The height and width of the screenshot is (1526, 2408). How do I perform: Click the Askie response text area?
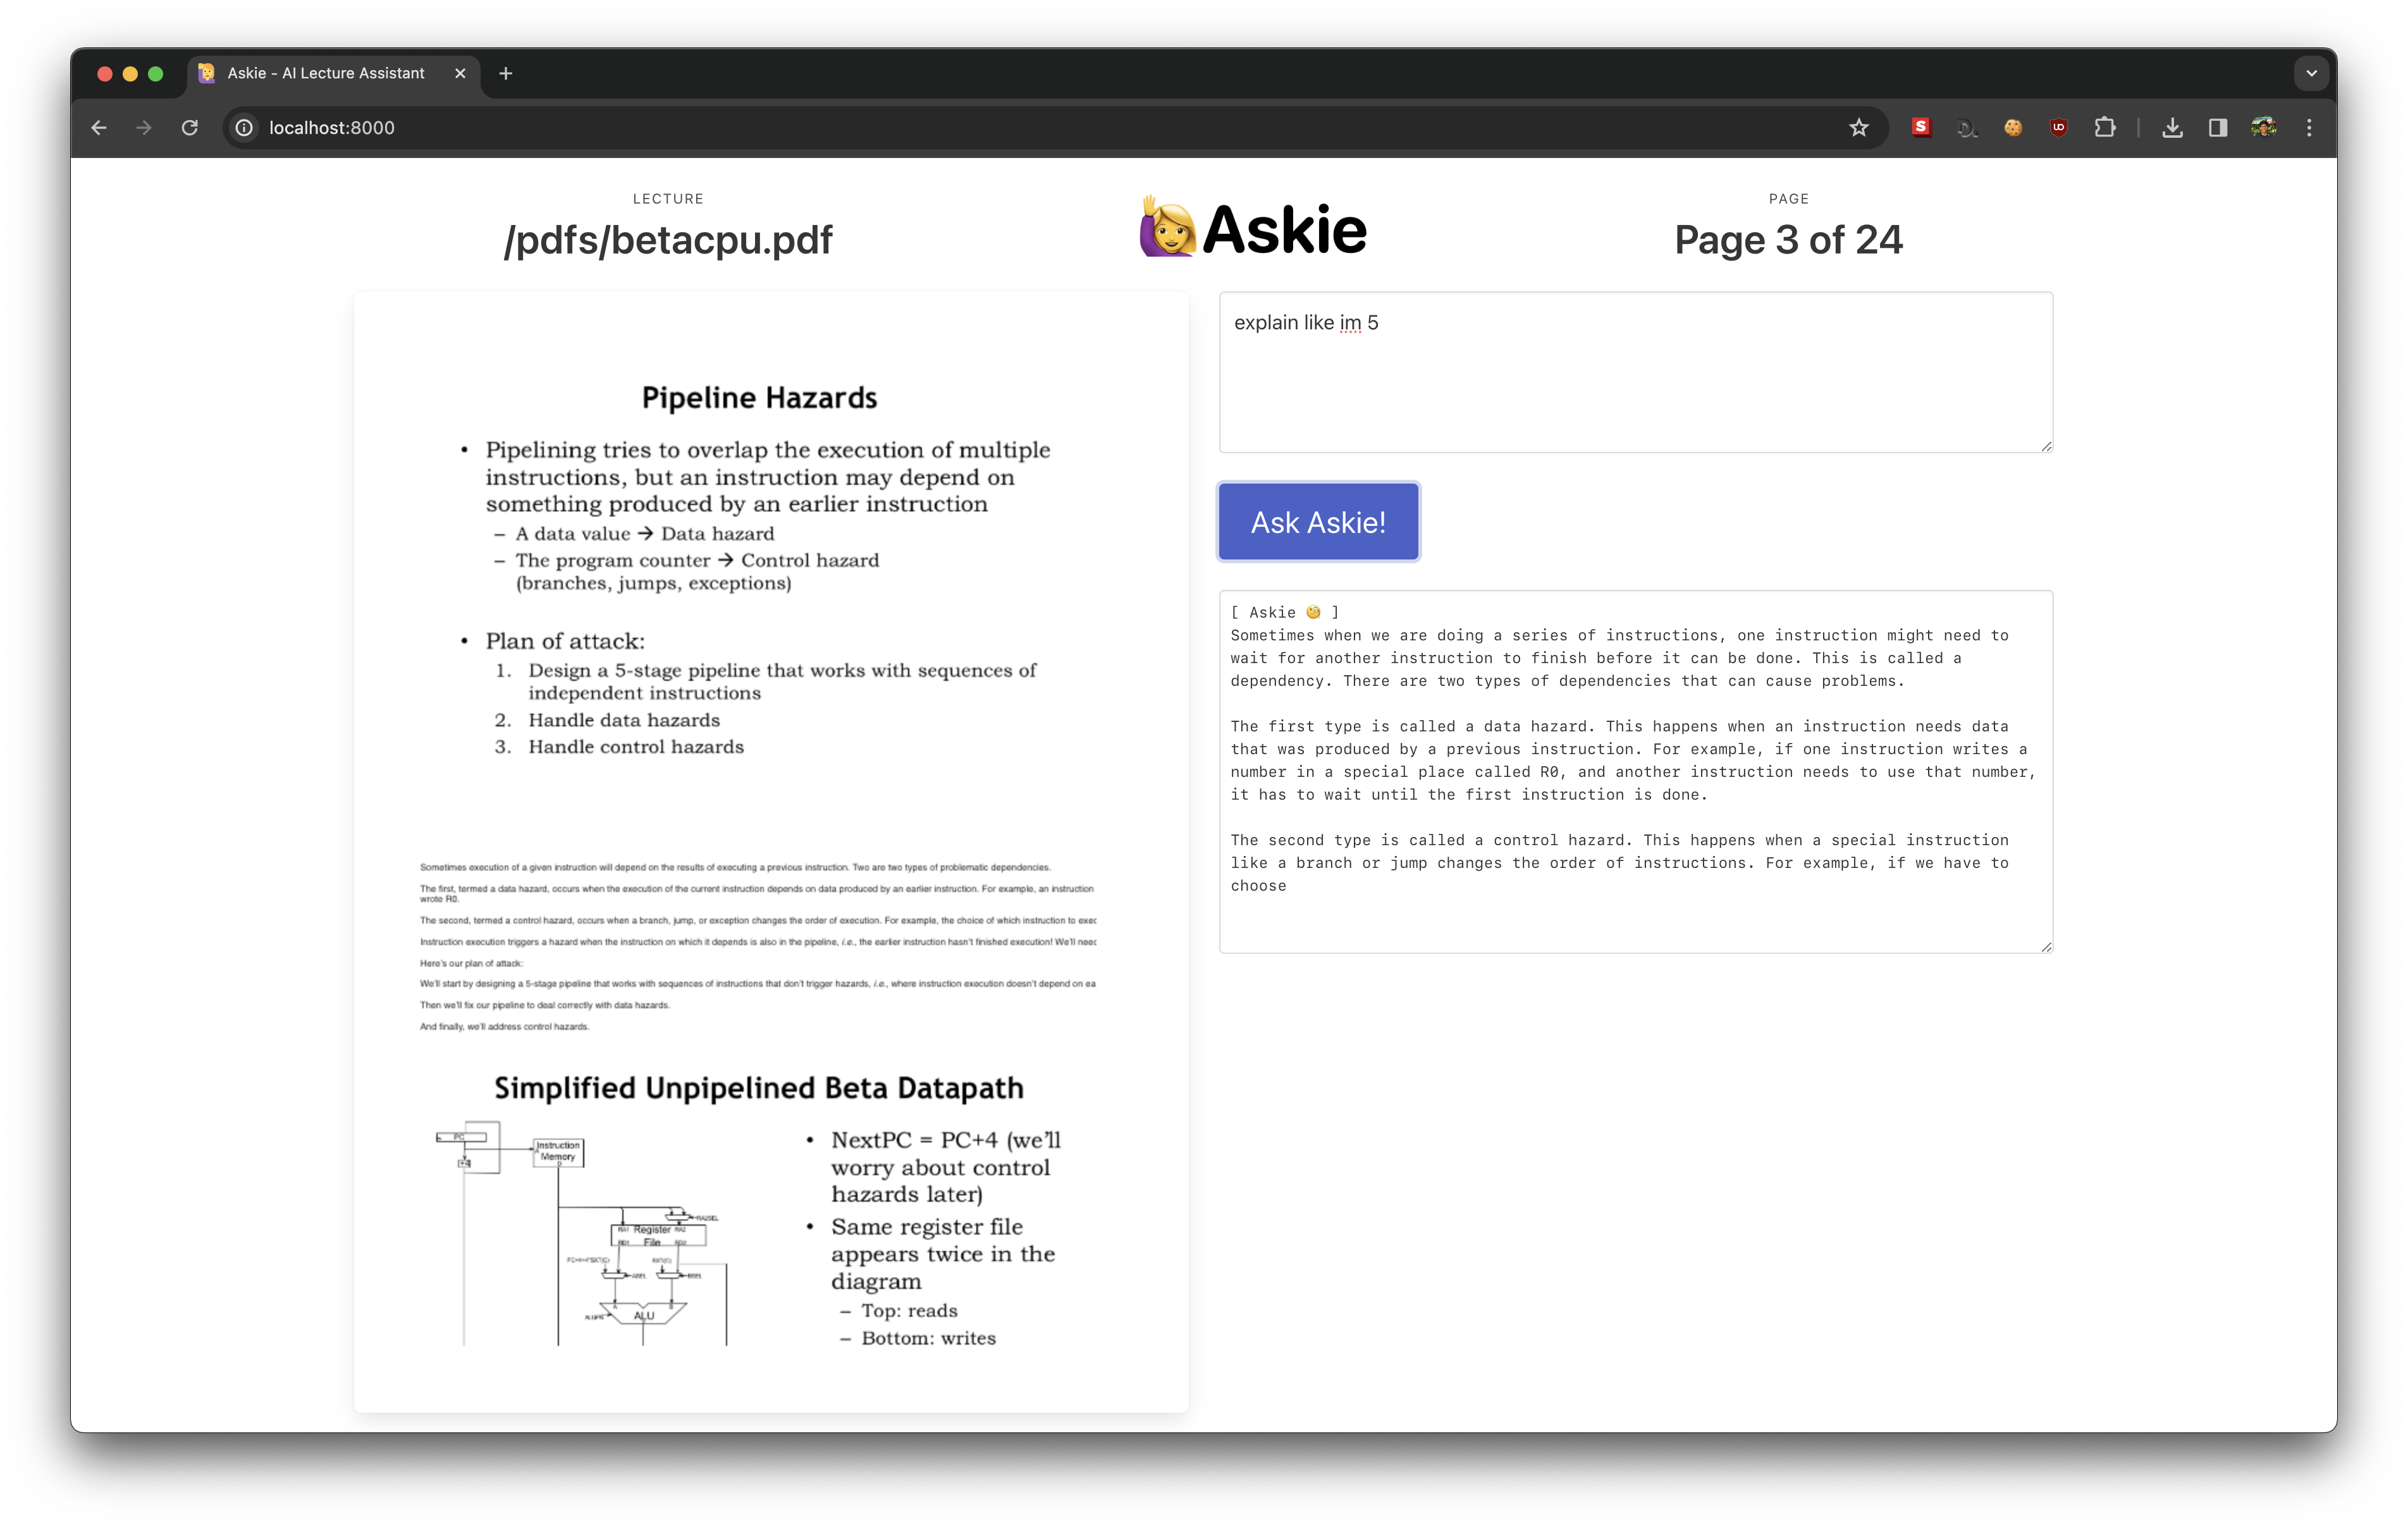[1635, 770]
